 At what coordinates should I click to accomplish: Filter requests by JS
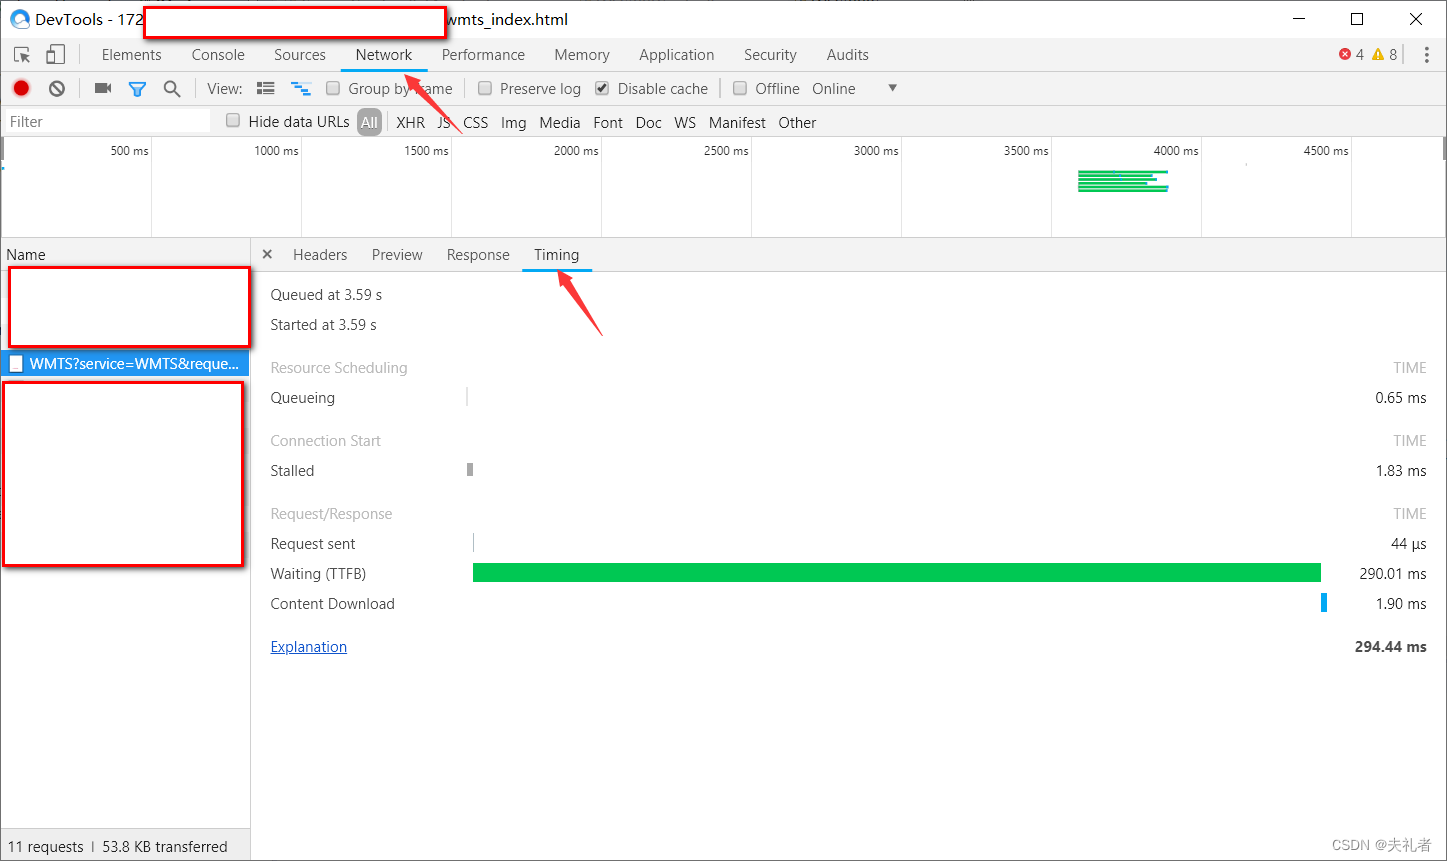pos(444,122)
